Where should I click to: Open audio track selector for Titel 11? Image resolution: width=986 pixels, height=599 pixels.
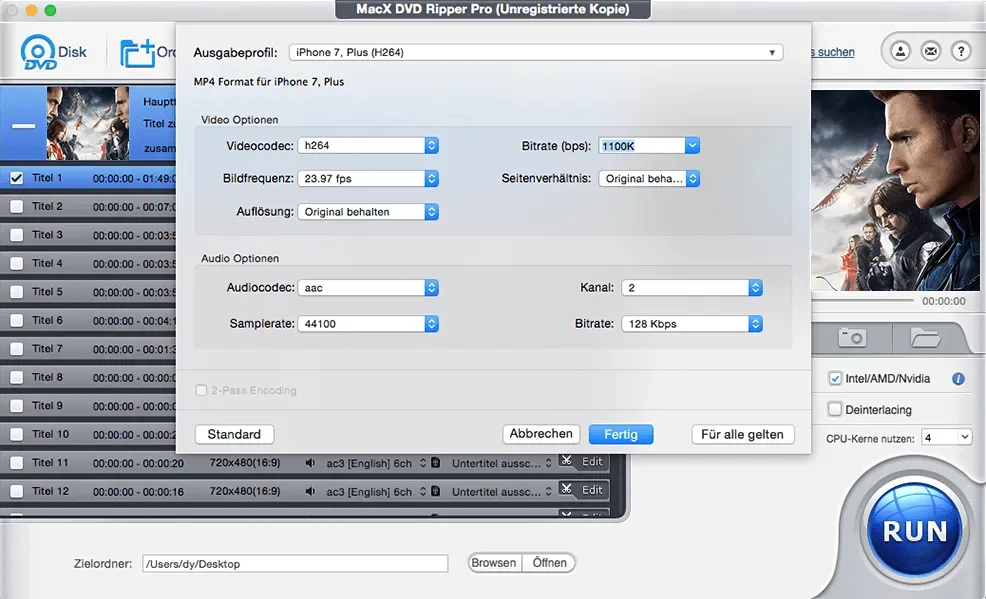[x=376, y=463]
